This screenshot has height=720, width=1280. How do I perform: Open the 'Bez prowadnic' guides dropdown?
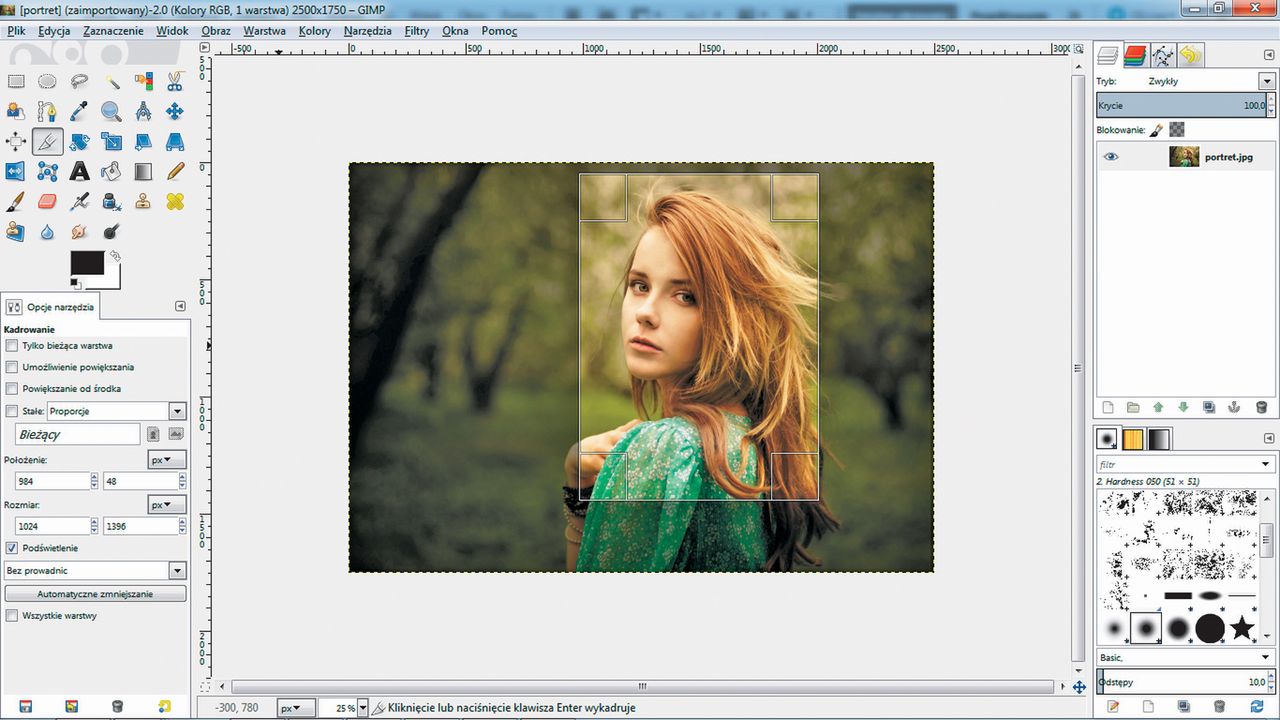tap(95, 571)
